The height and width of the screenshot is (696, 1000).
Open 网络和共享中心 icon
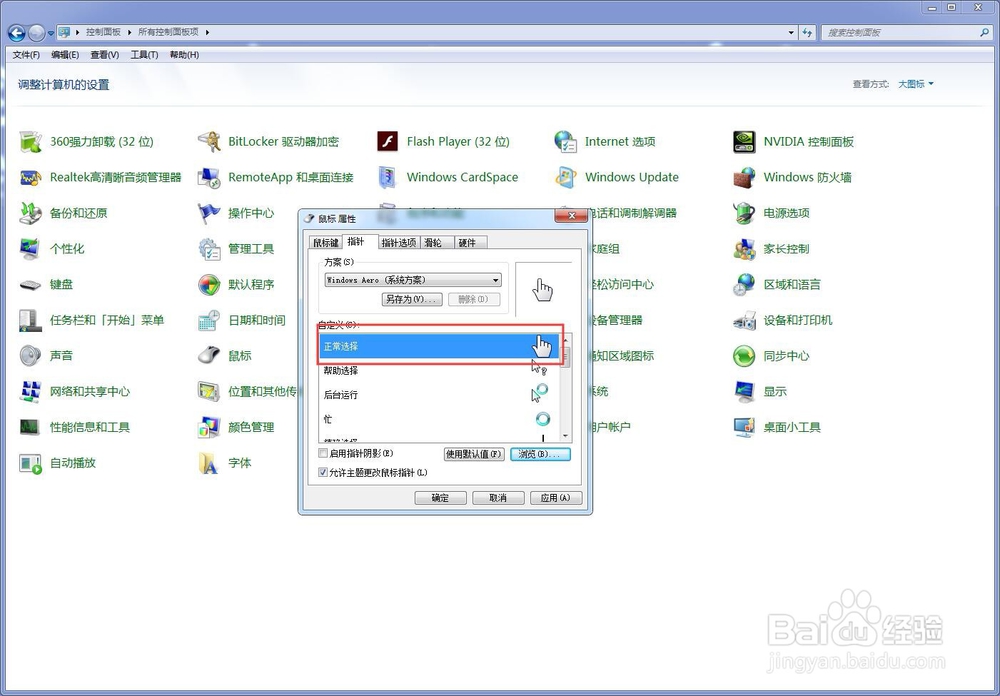coord(30,392)
